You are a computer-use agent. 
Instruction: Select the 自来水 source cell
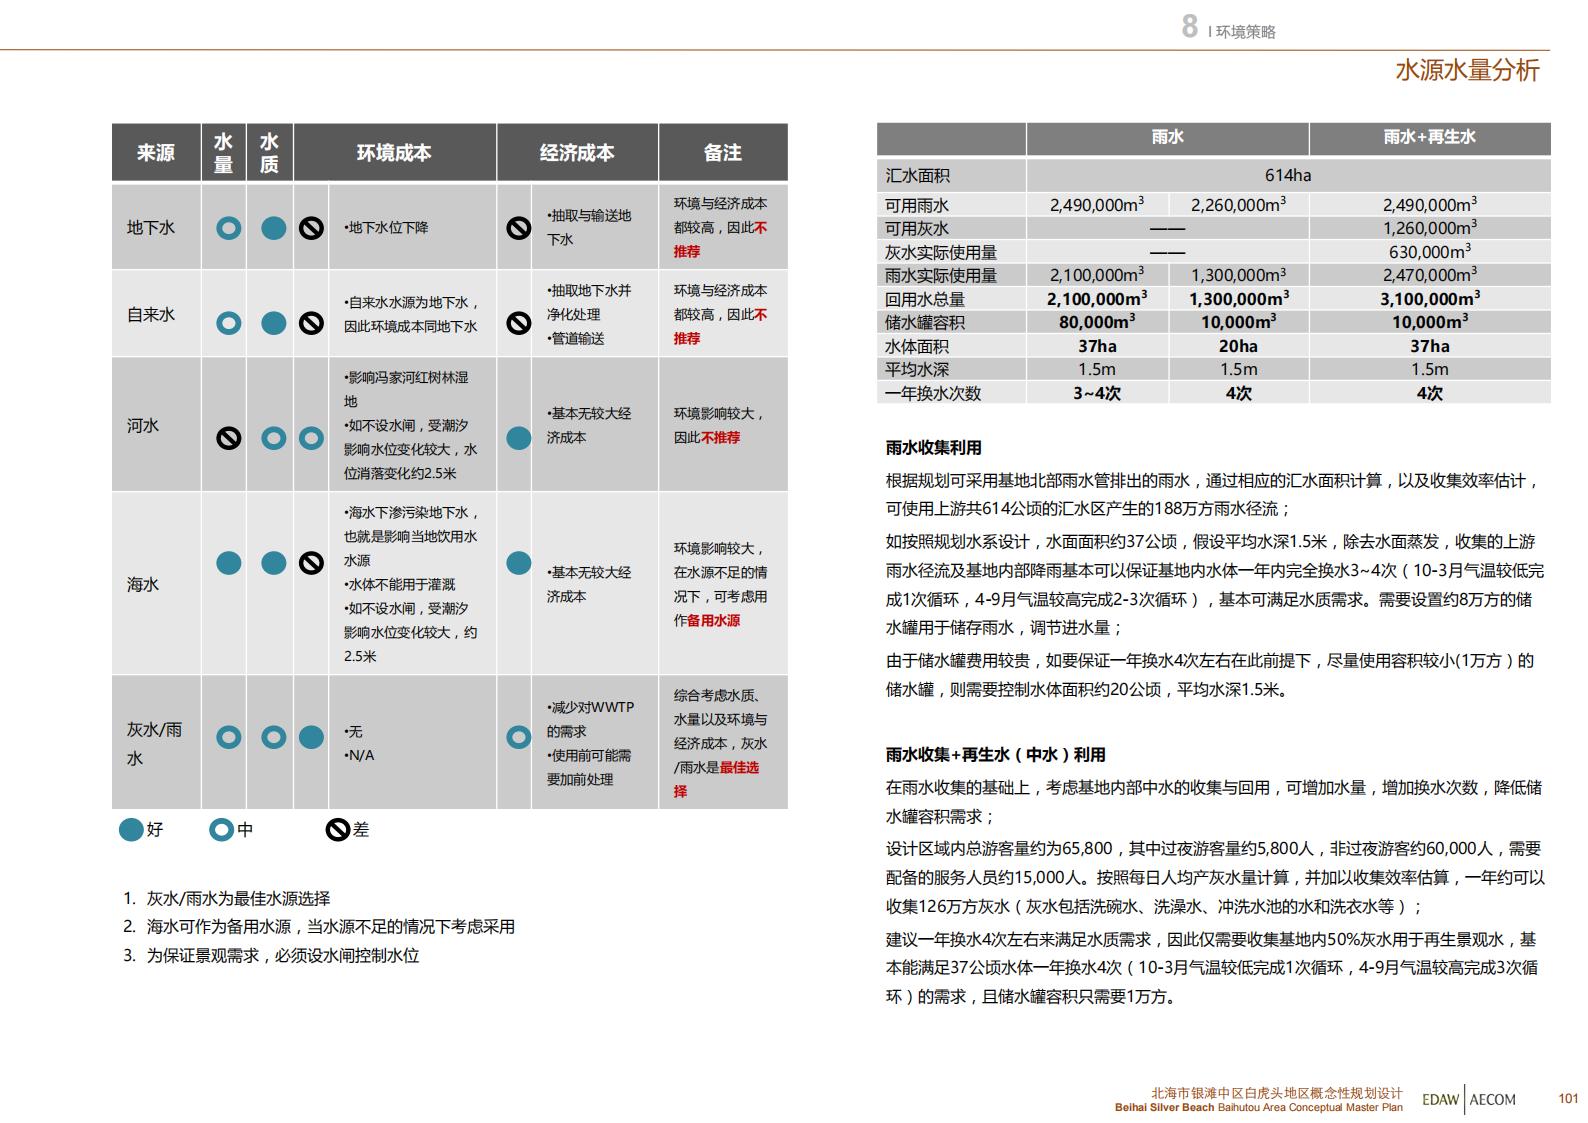pyautogui.click(x=156, y=314)
